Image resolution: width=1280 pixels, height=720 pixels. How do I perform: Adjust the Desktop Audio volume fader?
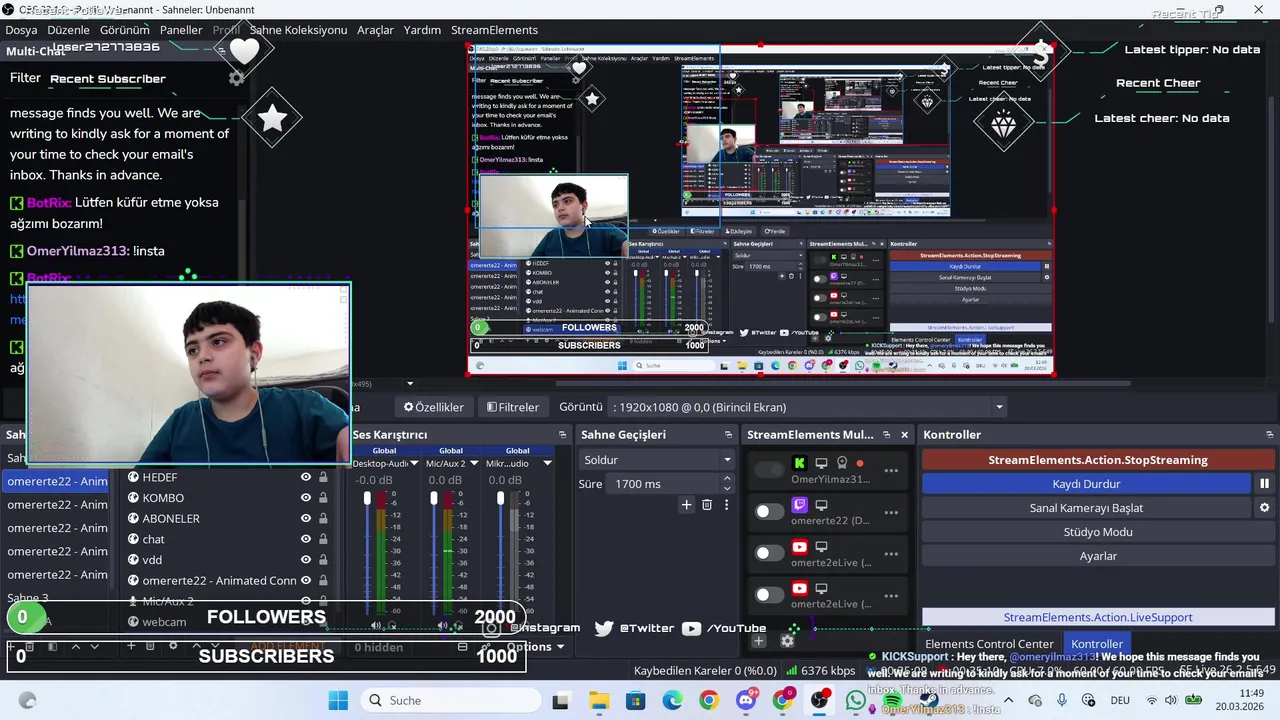pyautogui.click(x=367, y=498)
